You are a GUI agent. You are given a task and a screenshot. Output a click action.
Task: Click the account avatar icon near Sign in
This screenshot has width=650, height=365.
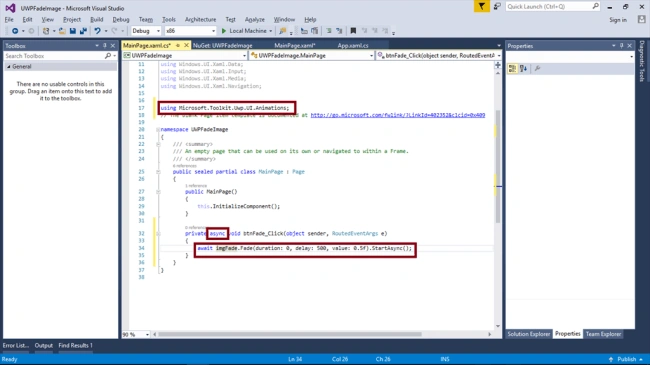pos(641,19)
